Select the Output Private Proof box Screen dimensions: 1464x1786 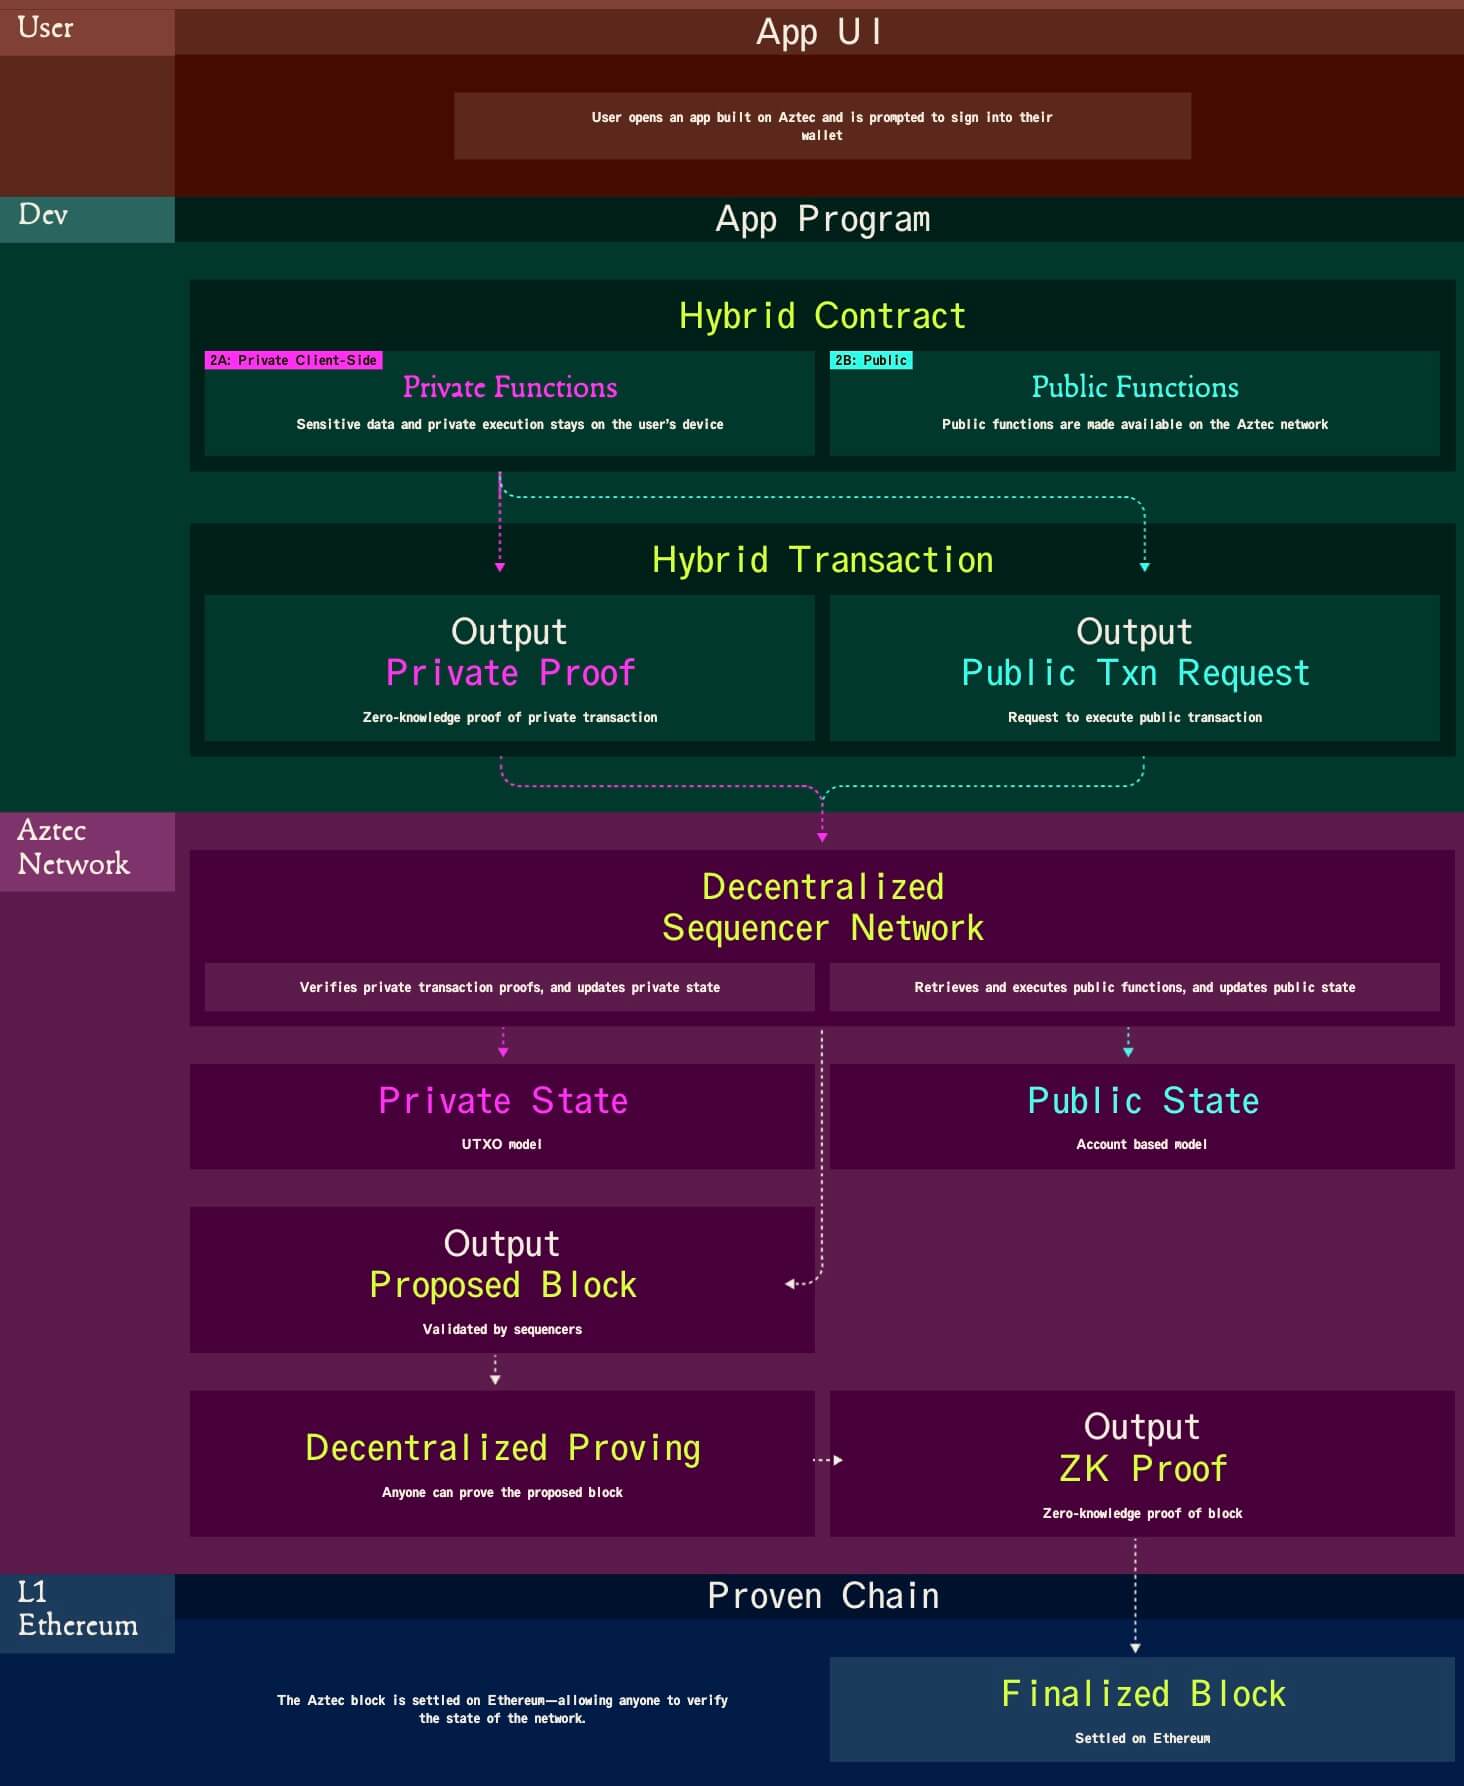tap(509, 667)
